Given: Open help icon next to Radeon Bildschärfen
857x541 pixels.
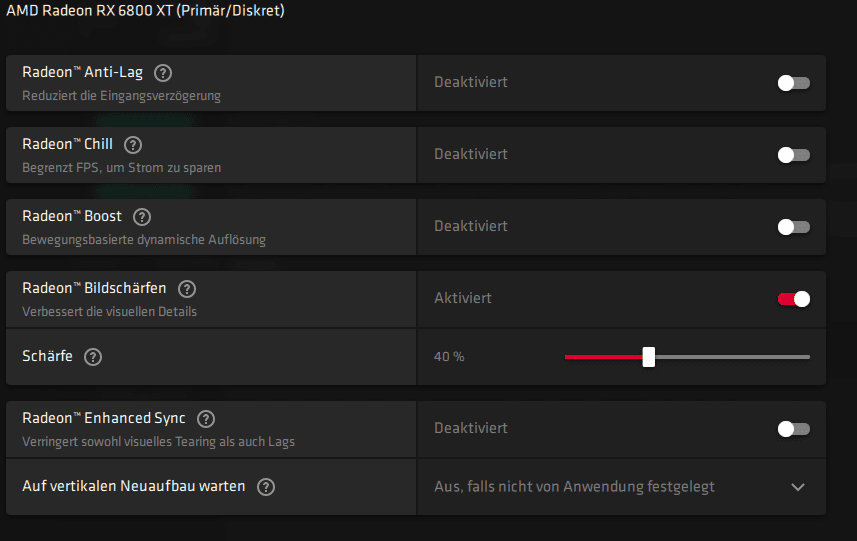Looking at the screenshot, I should coord(187,289).
